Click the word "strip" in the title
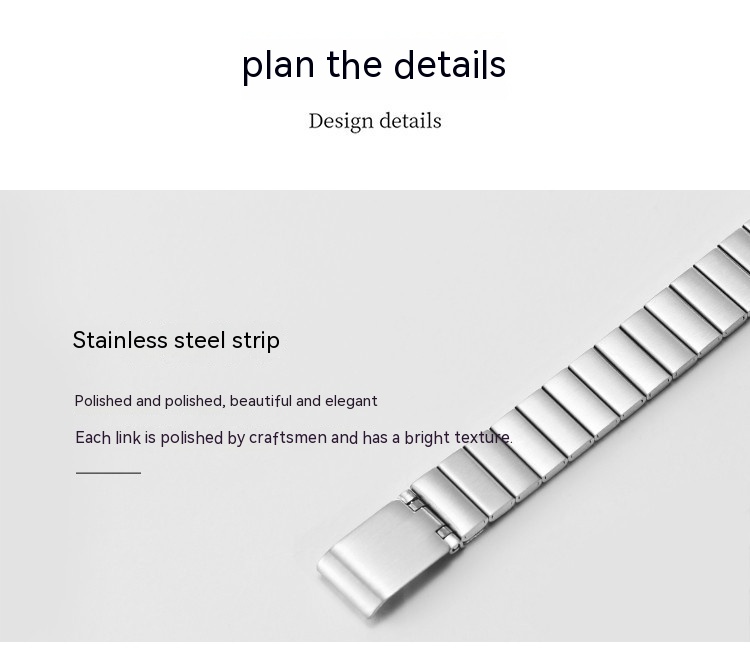Viewport: 750px width, 648px height. point(255,341)
